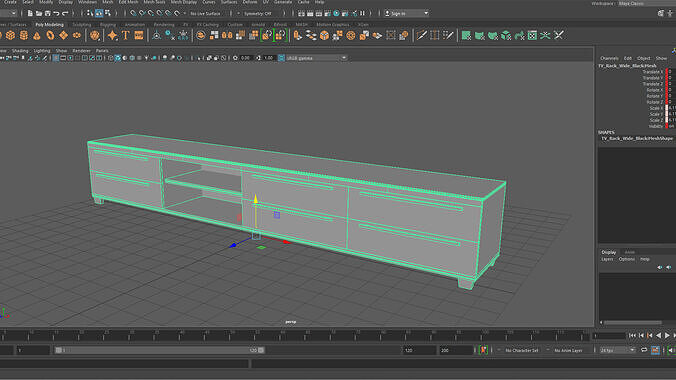The width and height of the screenshot is (676, 380).
Task: Toggle the playback loop button
Action: click(644, 350)
